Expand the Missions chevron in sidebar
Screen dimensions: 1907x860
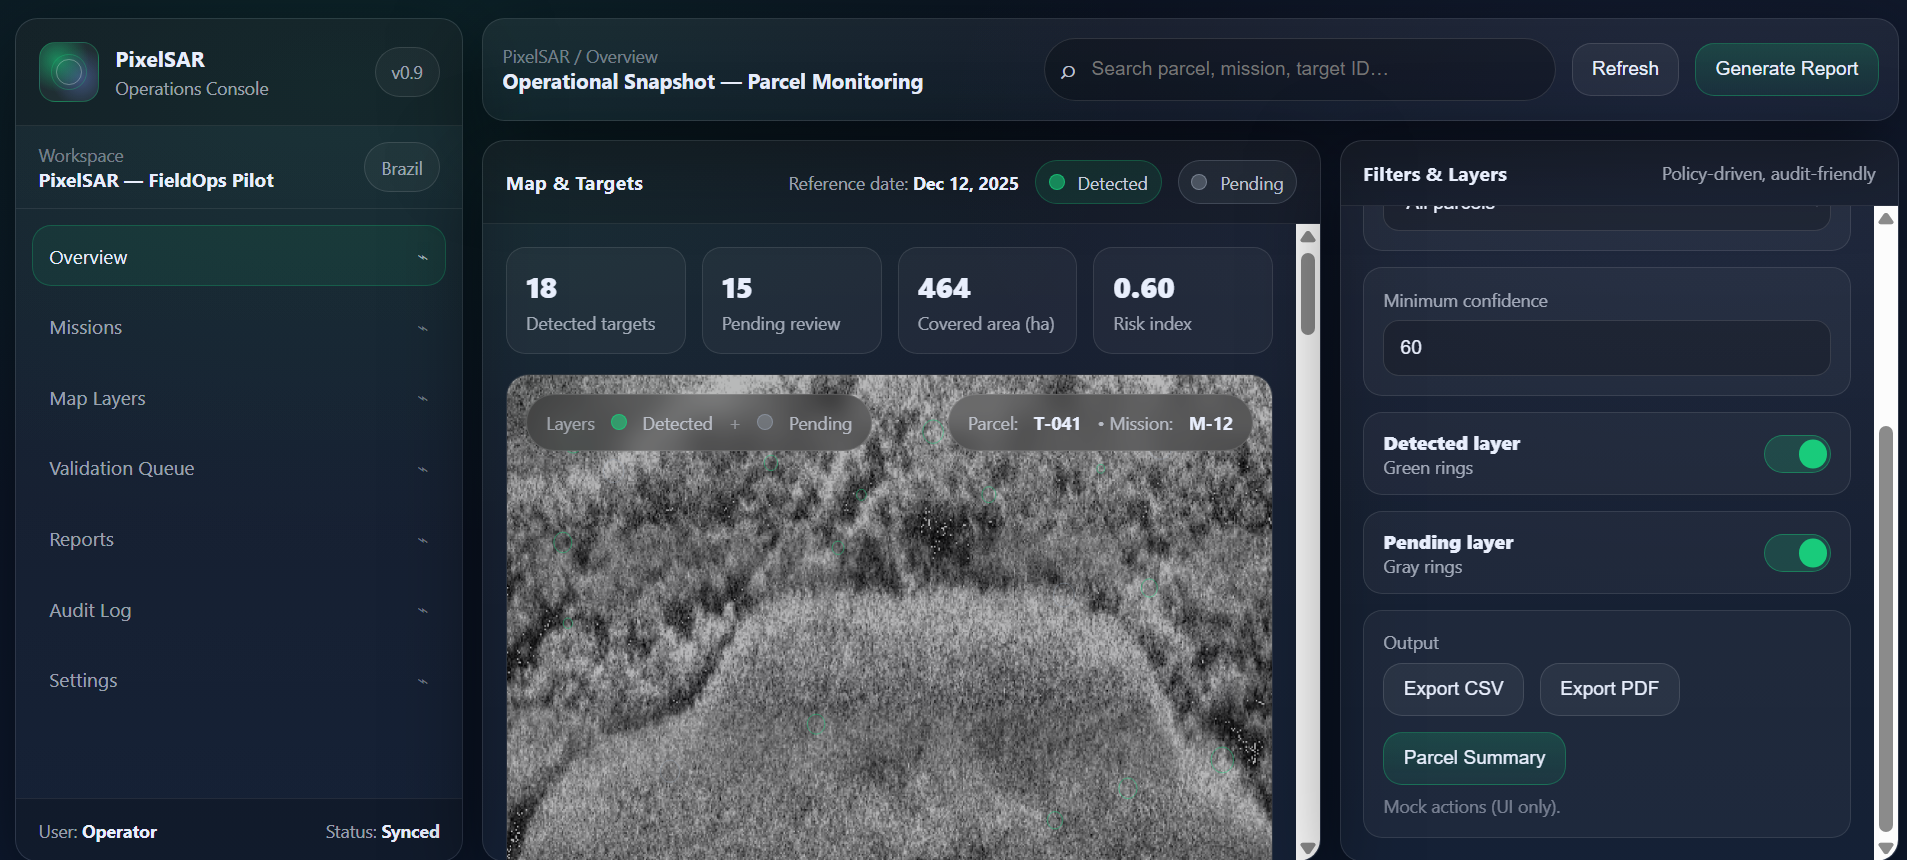point(423,328)
